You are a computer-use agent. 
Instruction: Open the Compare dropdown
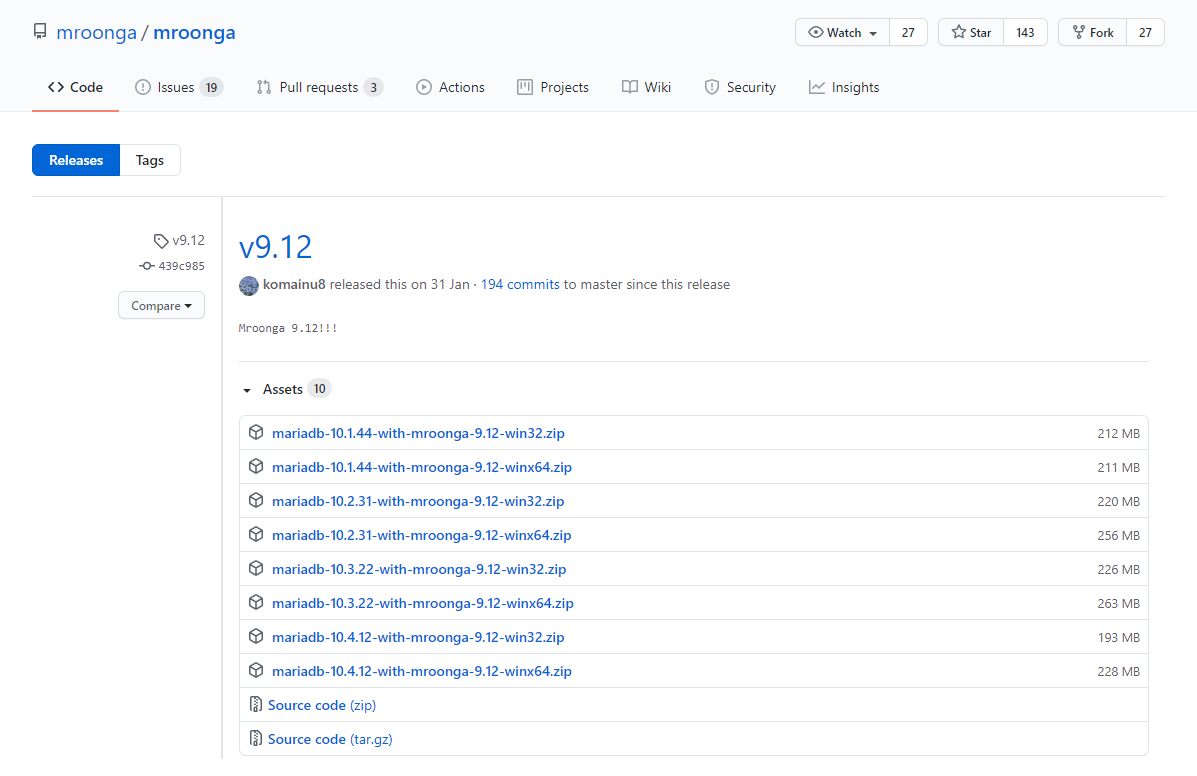pyautogui.click(x=161, y=306)
